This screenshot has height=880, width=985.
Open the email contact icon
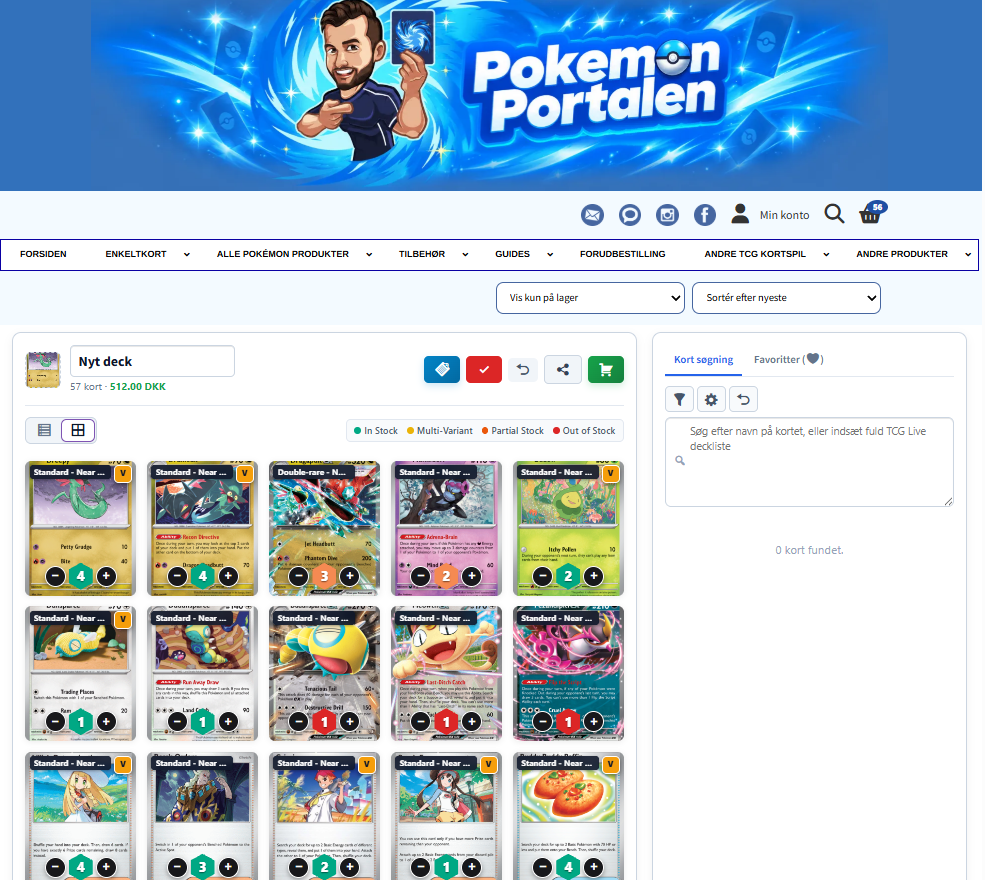(x=592, y=215)
